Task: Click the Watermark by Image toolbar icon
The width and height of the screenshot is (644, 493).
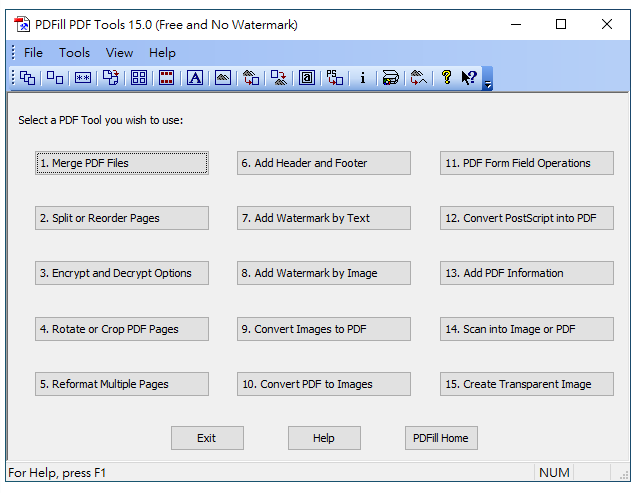Action: point(223,78)
